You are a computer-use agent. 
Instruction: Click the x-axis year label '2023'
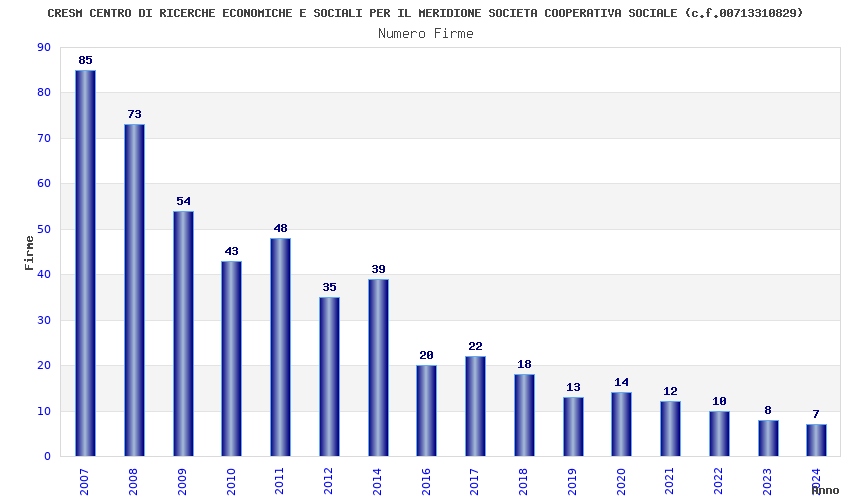pos(767,482)
